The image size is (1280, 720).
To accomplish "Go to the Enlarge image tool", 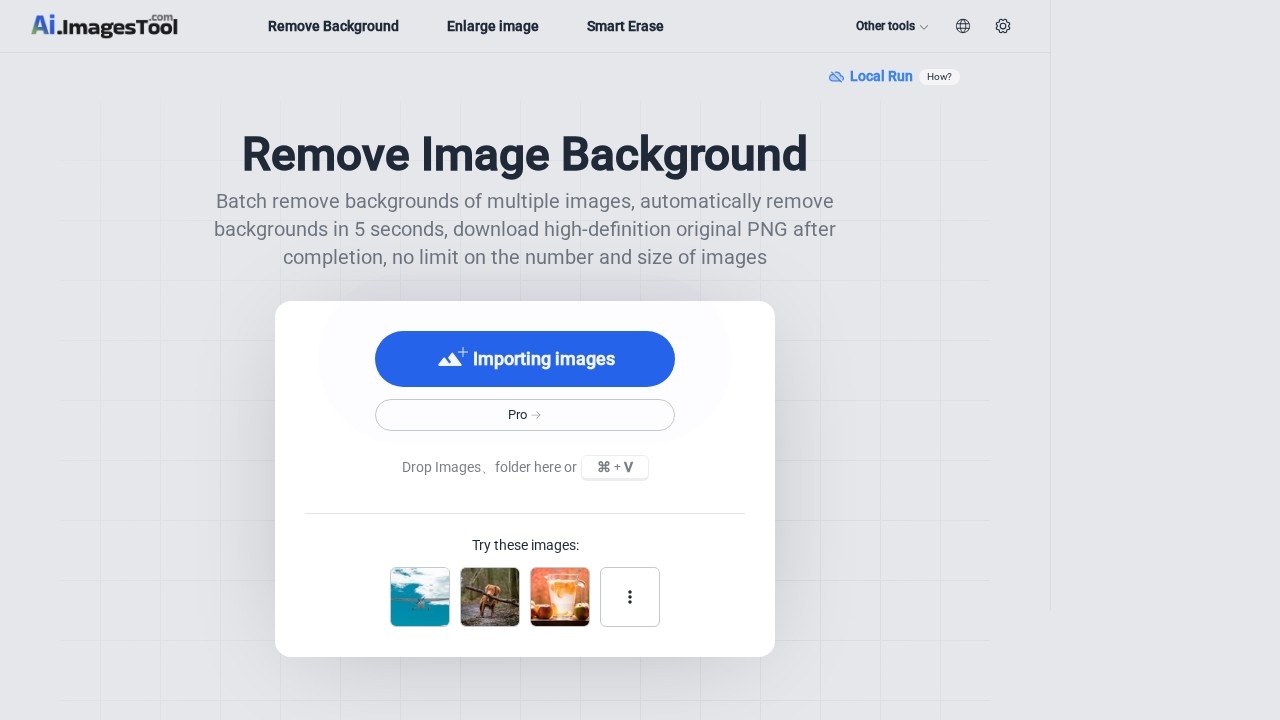I will click(492, 26).
